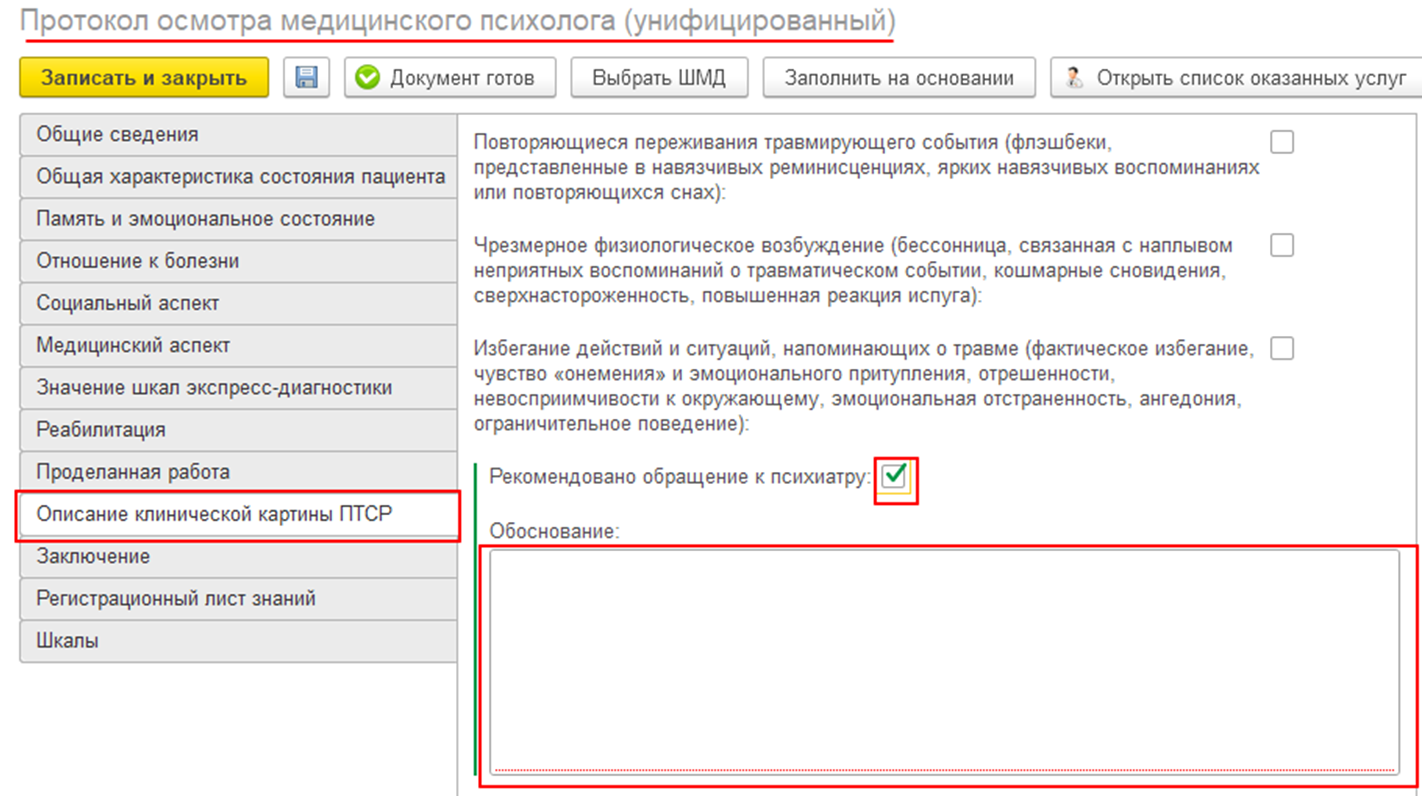The height and width of the screenshot is (798, 1424).
Task: Check the recurring trauma flashbacks checkbox
Action: pyautogui.click(x=1281, y=142)
